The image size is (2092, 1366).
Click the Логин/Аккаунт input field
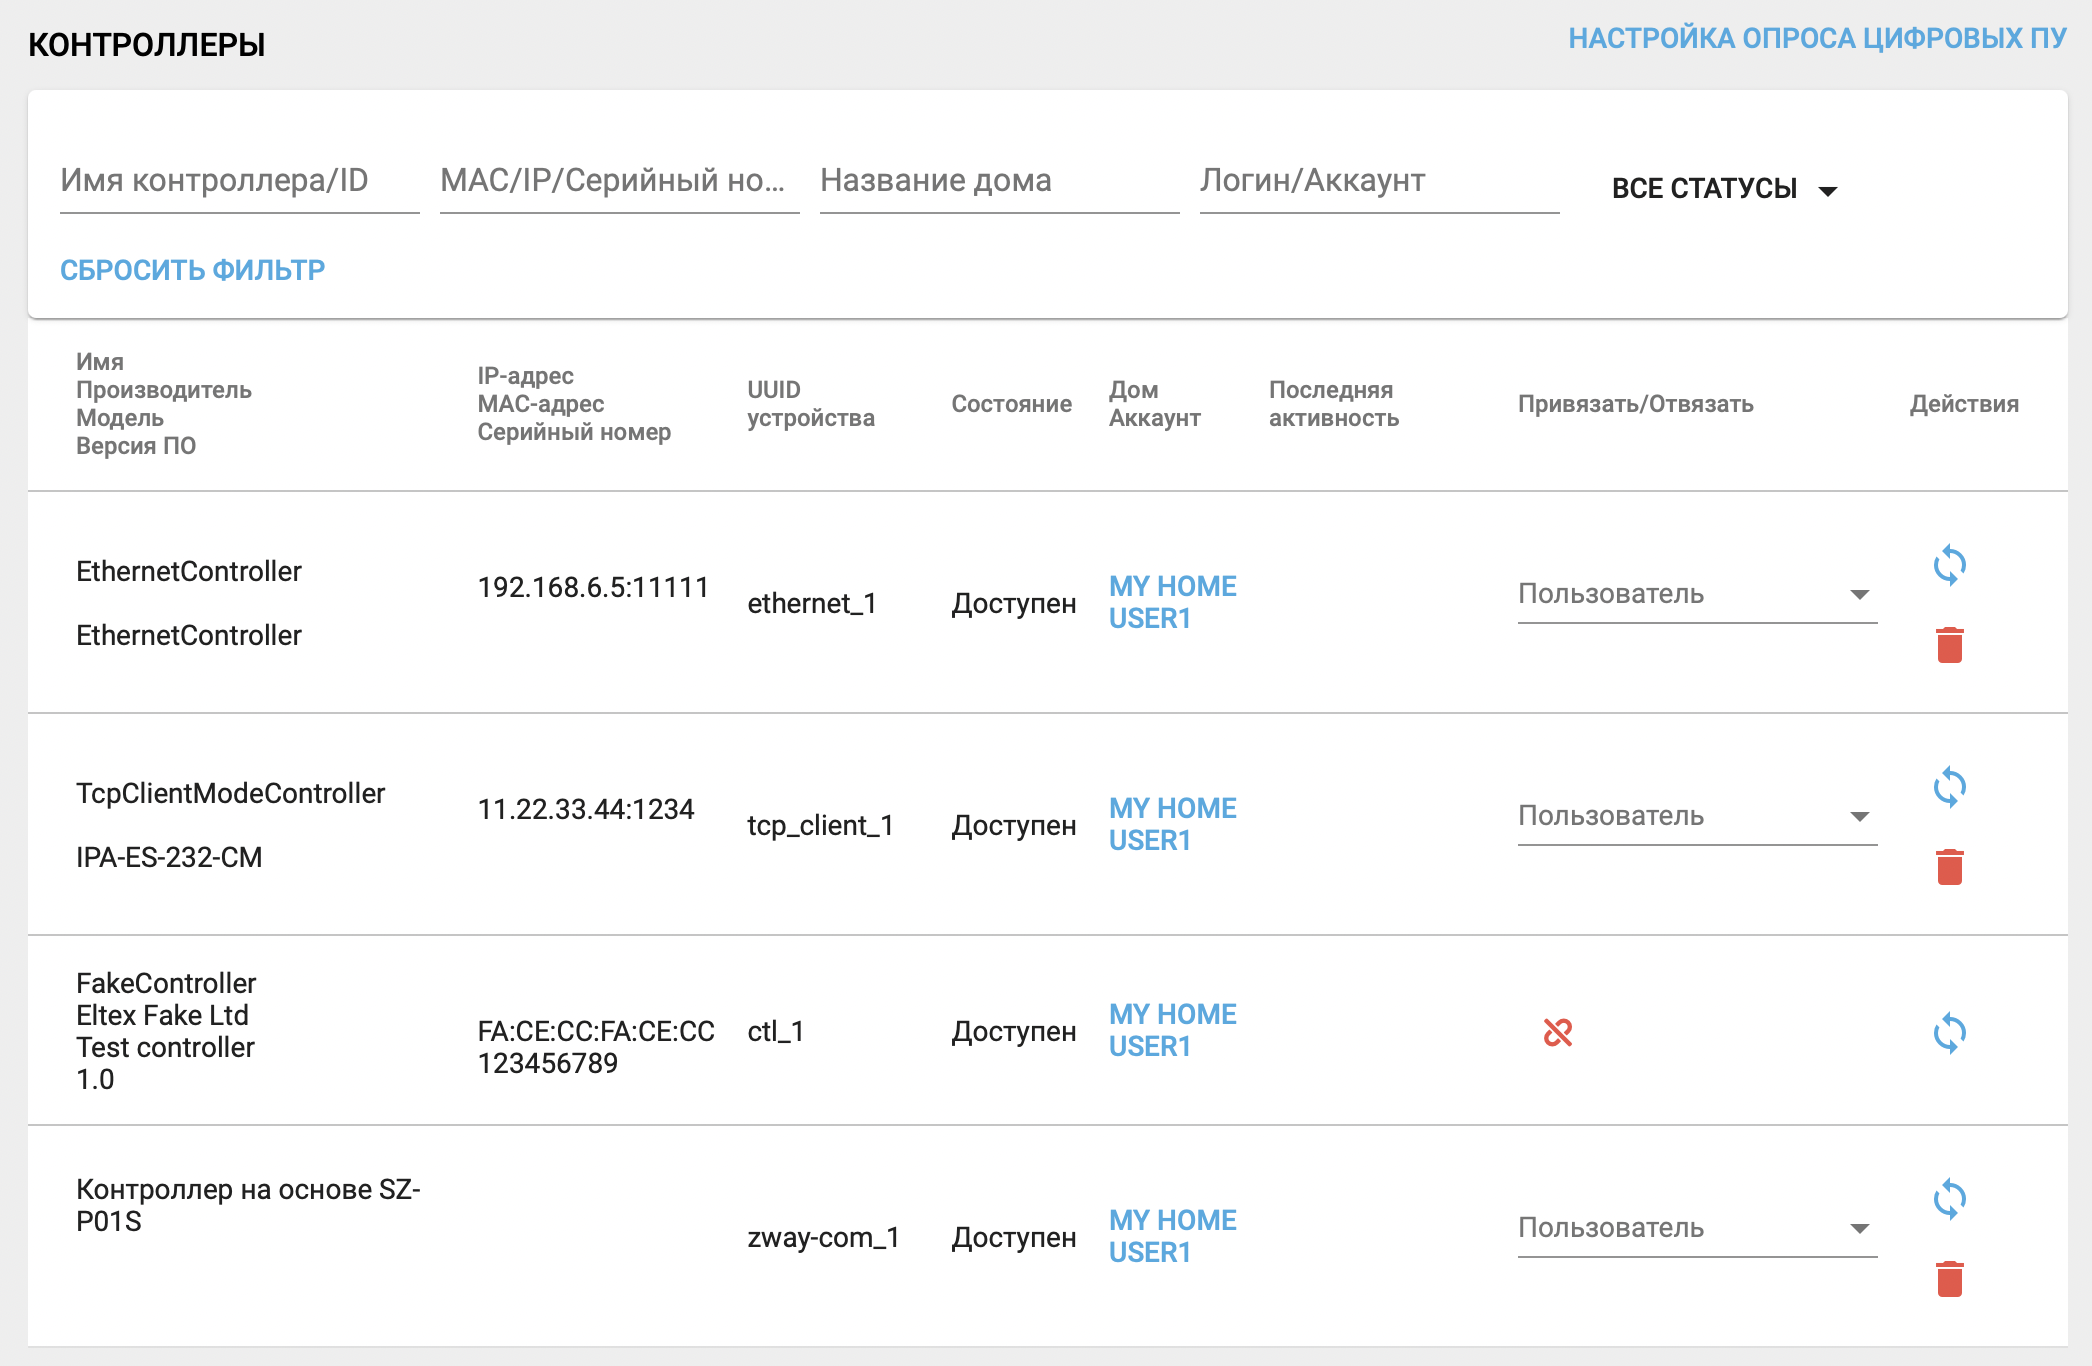pos(1379,181)
